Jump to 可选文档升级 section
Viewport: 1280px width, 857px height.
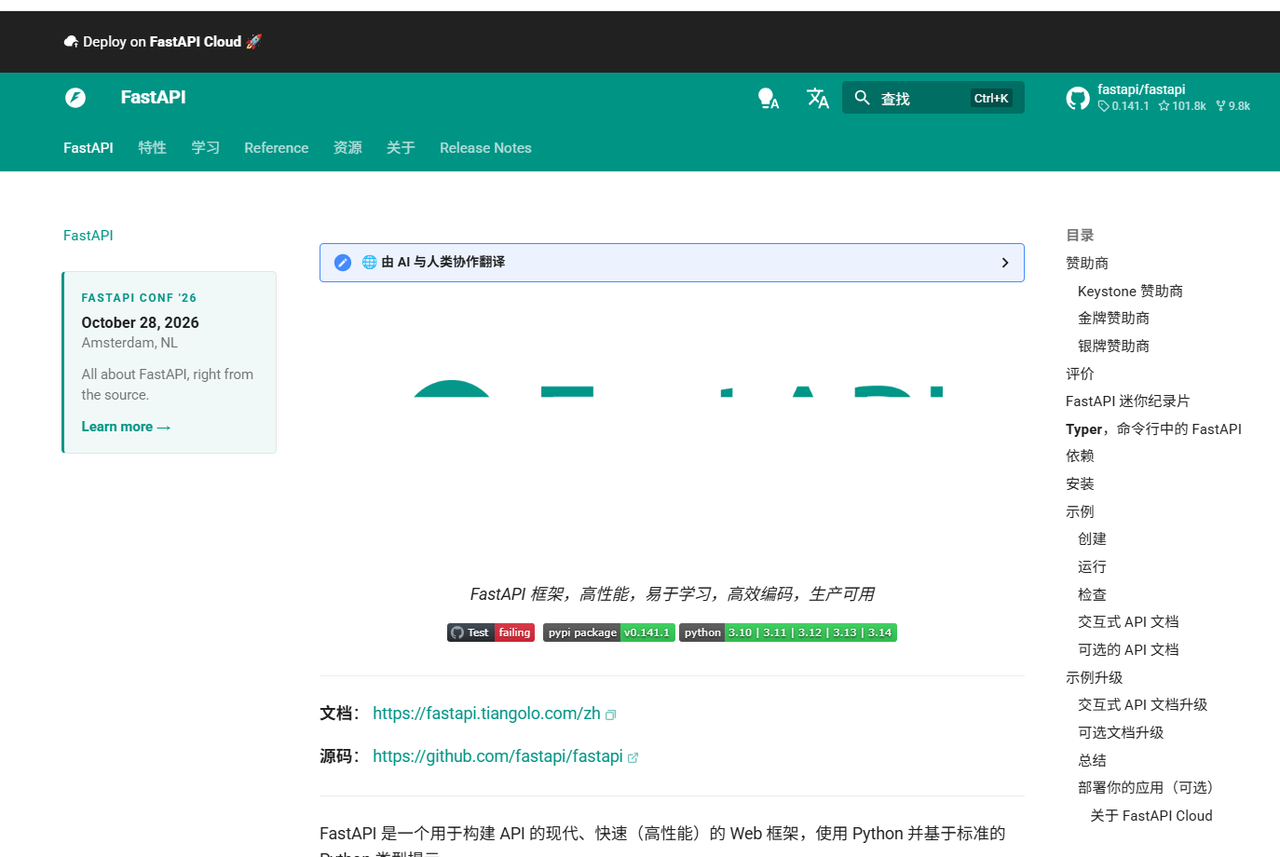click(1121, 733)
